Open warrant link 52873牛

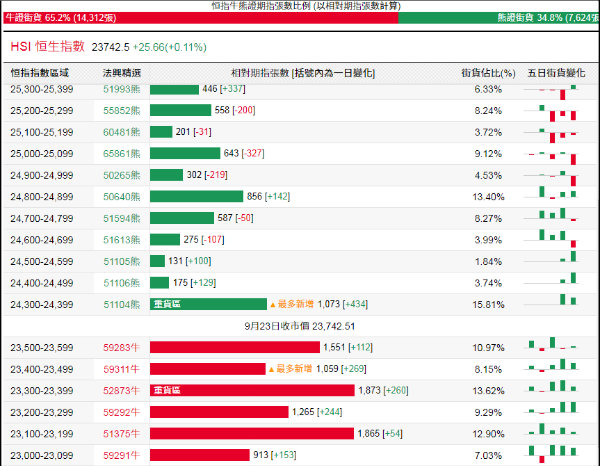pyautogui.click(x=122, y=391)
